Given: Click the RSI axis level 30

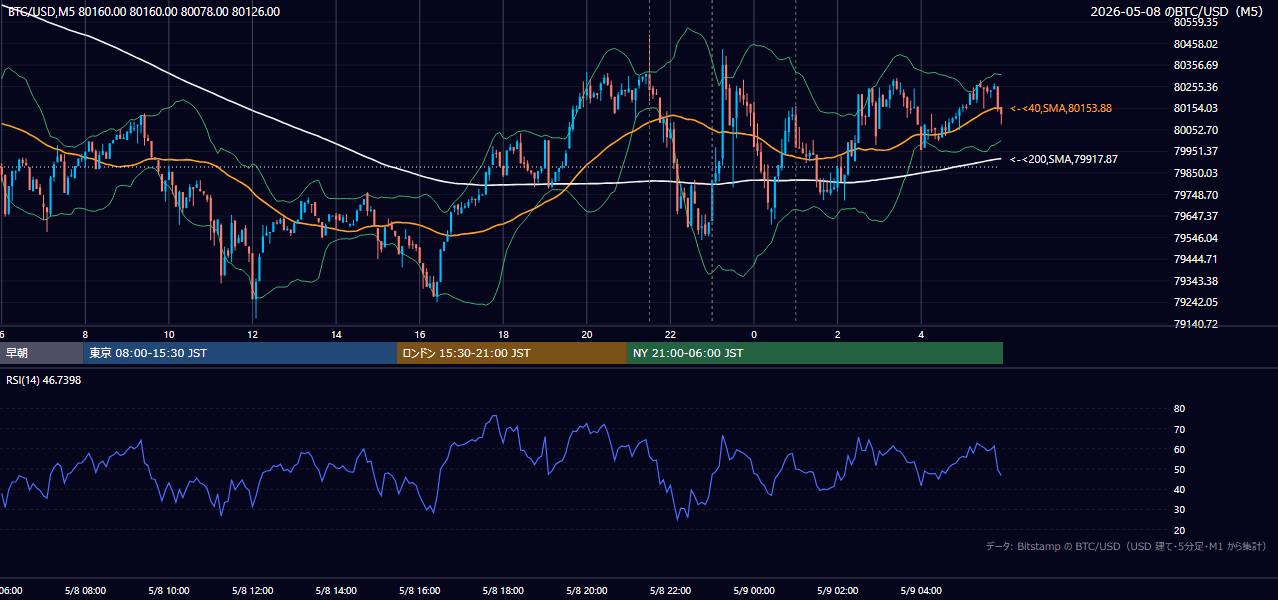Looking at the screenshot, I should (x=1179, y=510).
